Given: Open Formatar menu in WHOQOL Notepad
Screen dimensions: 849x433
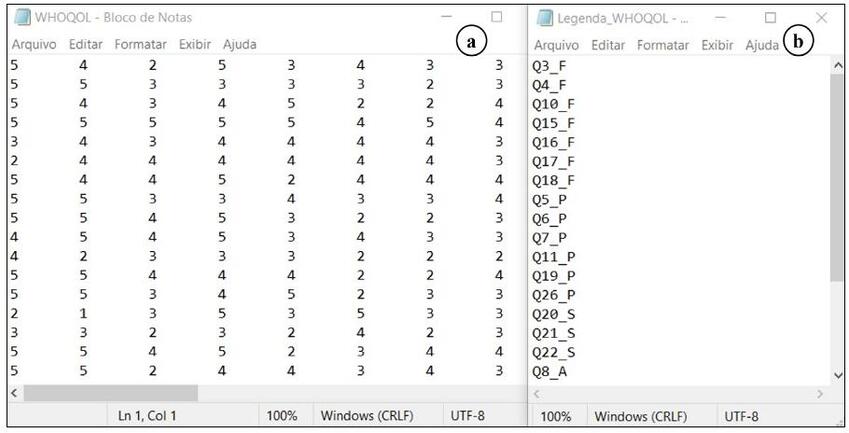Looking at the screenshot, I should pyautogui.click(x=141, y=44).
